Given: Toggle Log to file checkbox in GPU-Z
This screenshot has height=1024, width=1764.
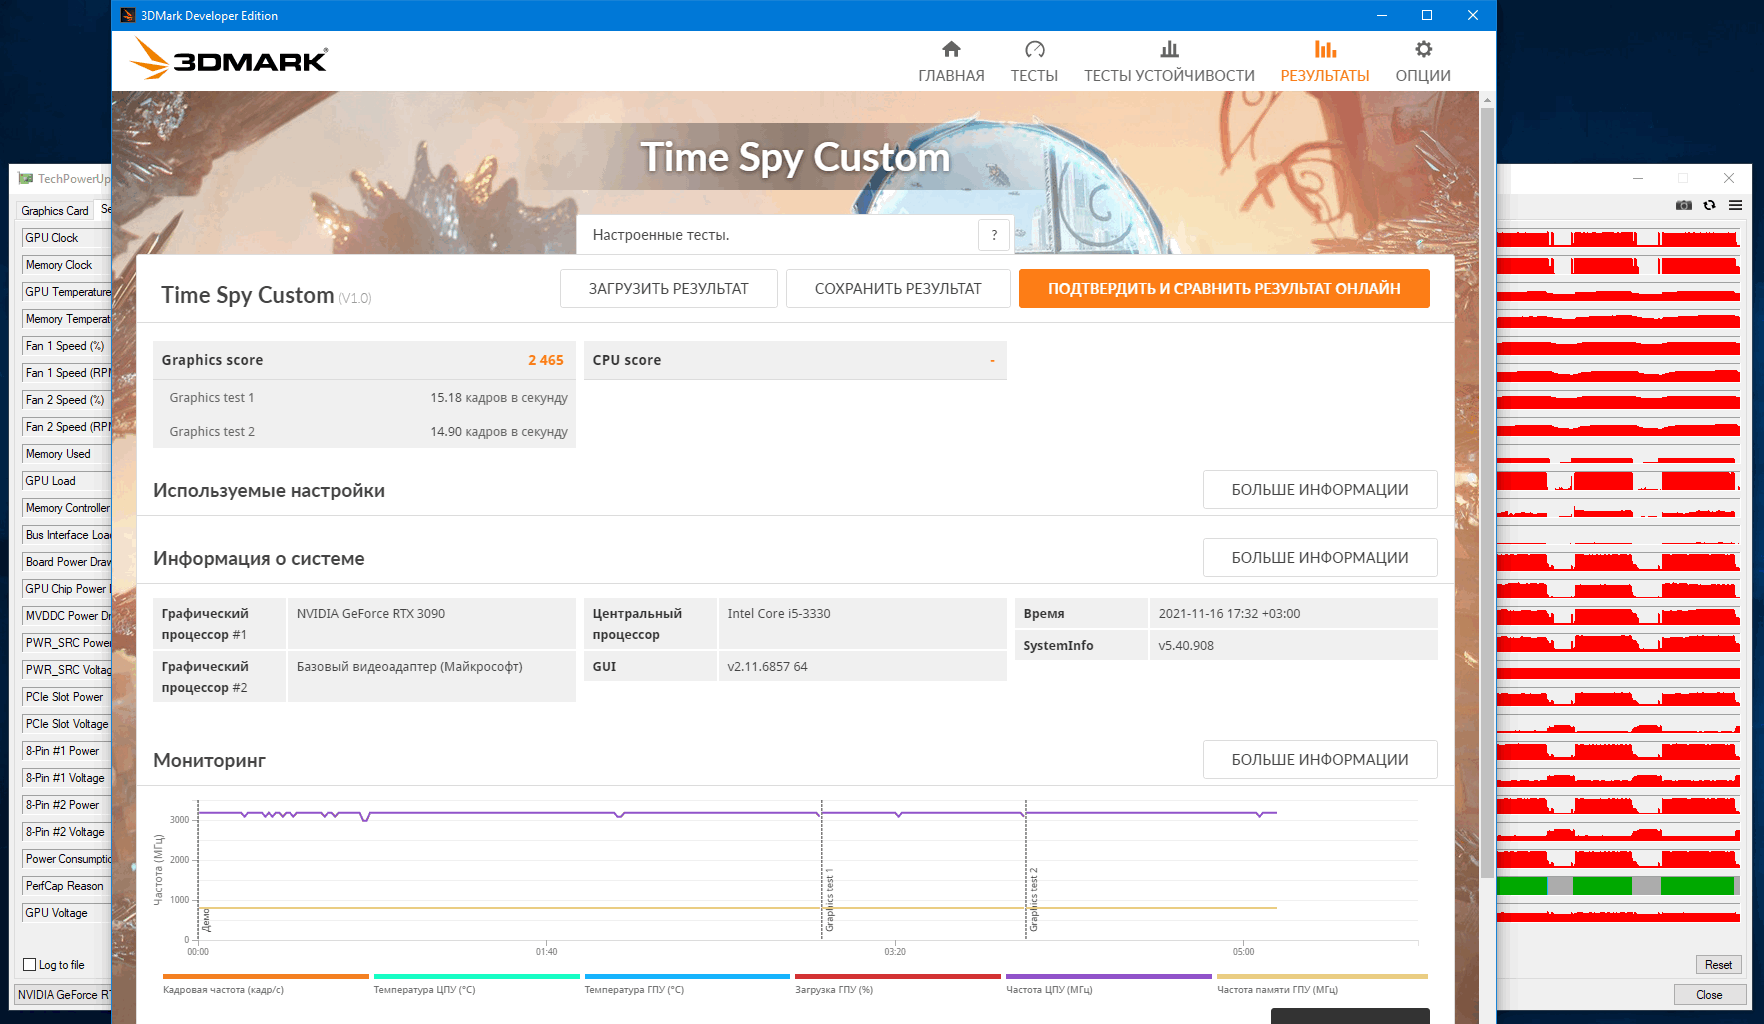Looking at the screenshot, I should pos(30,965).
